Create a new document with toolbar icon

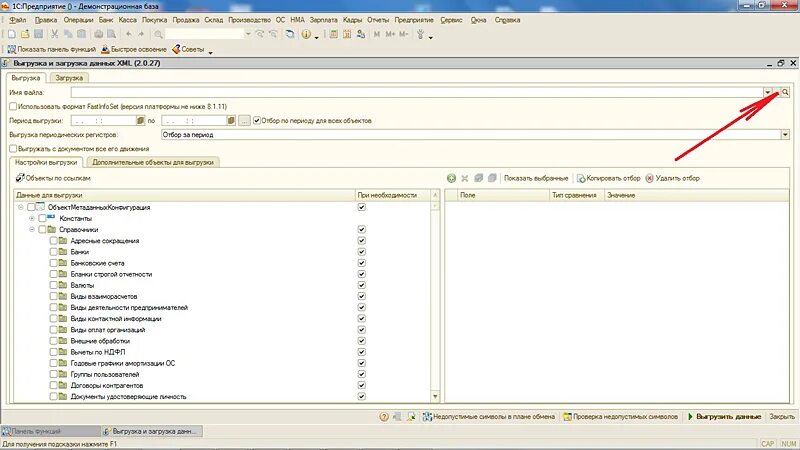point(11,34)
